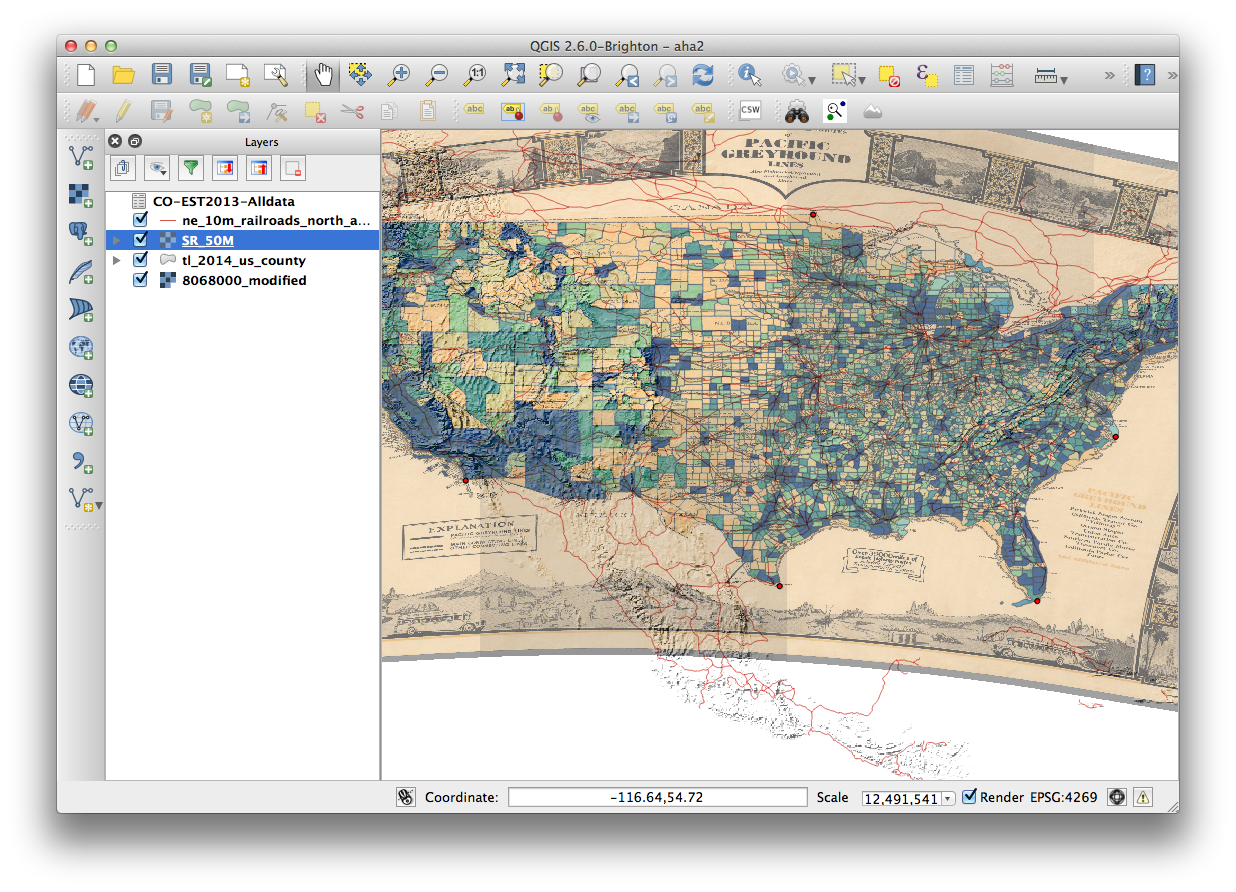
Task: Select features using an expression
Action: click(927, 74)
